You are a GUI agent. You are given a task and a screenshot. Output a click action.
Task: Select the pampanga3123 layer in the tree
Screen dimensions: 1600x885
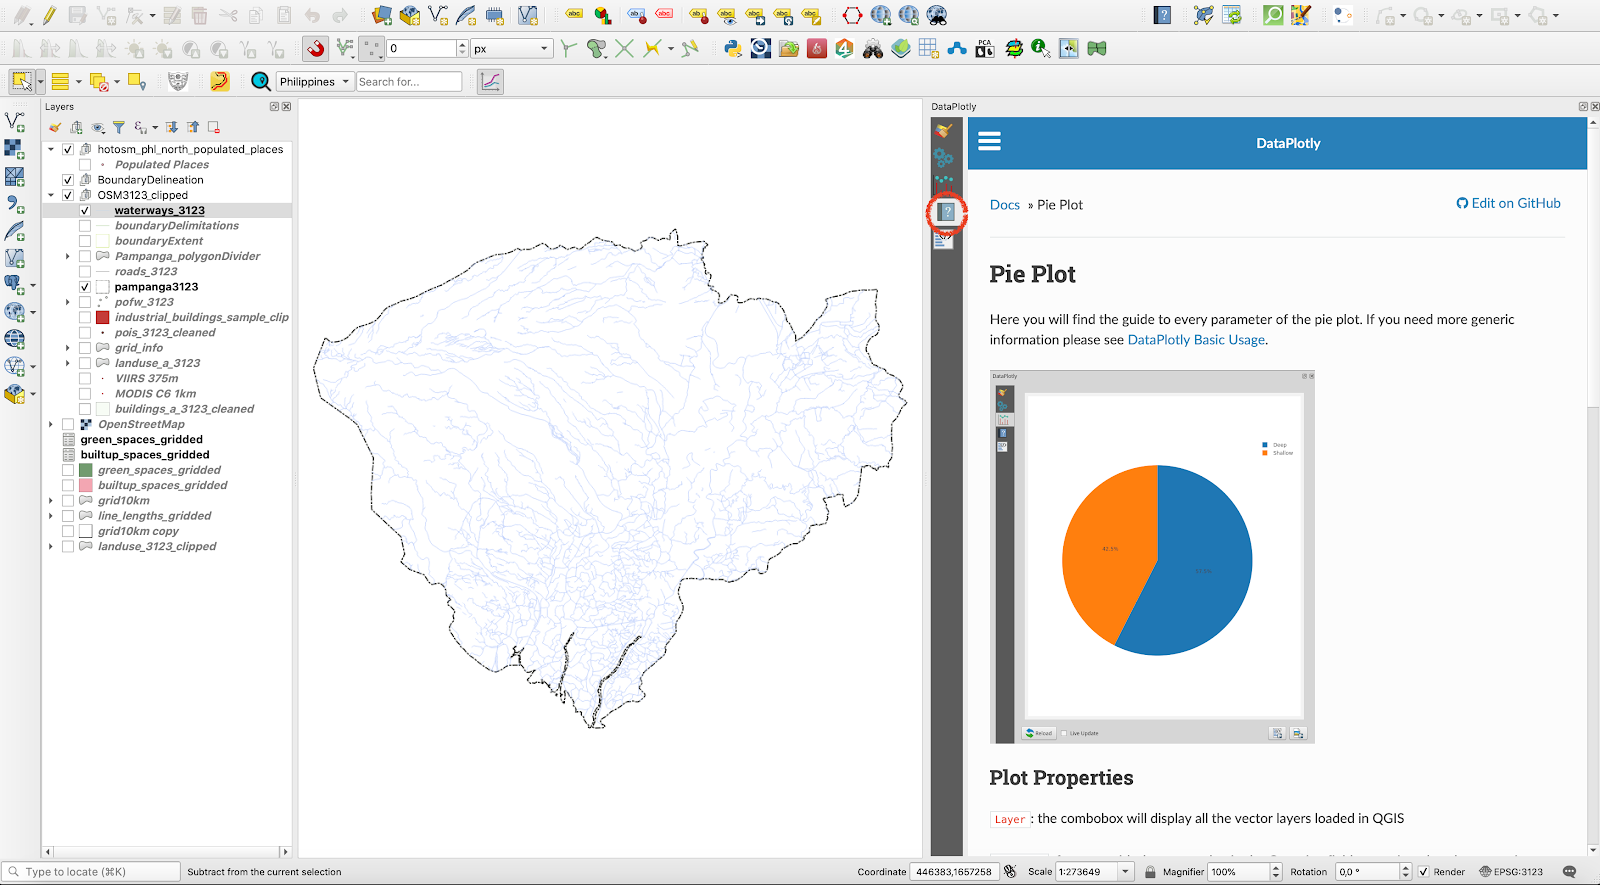tap(156, 287)
